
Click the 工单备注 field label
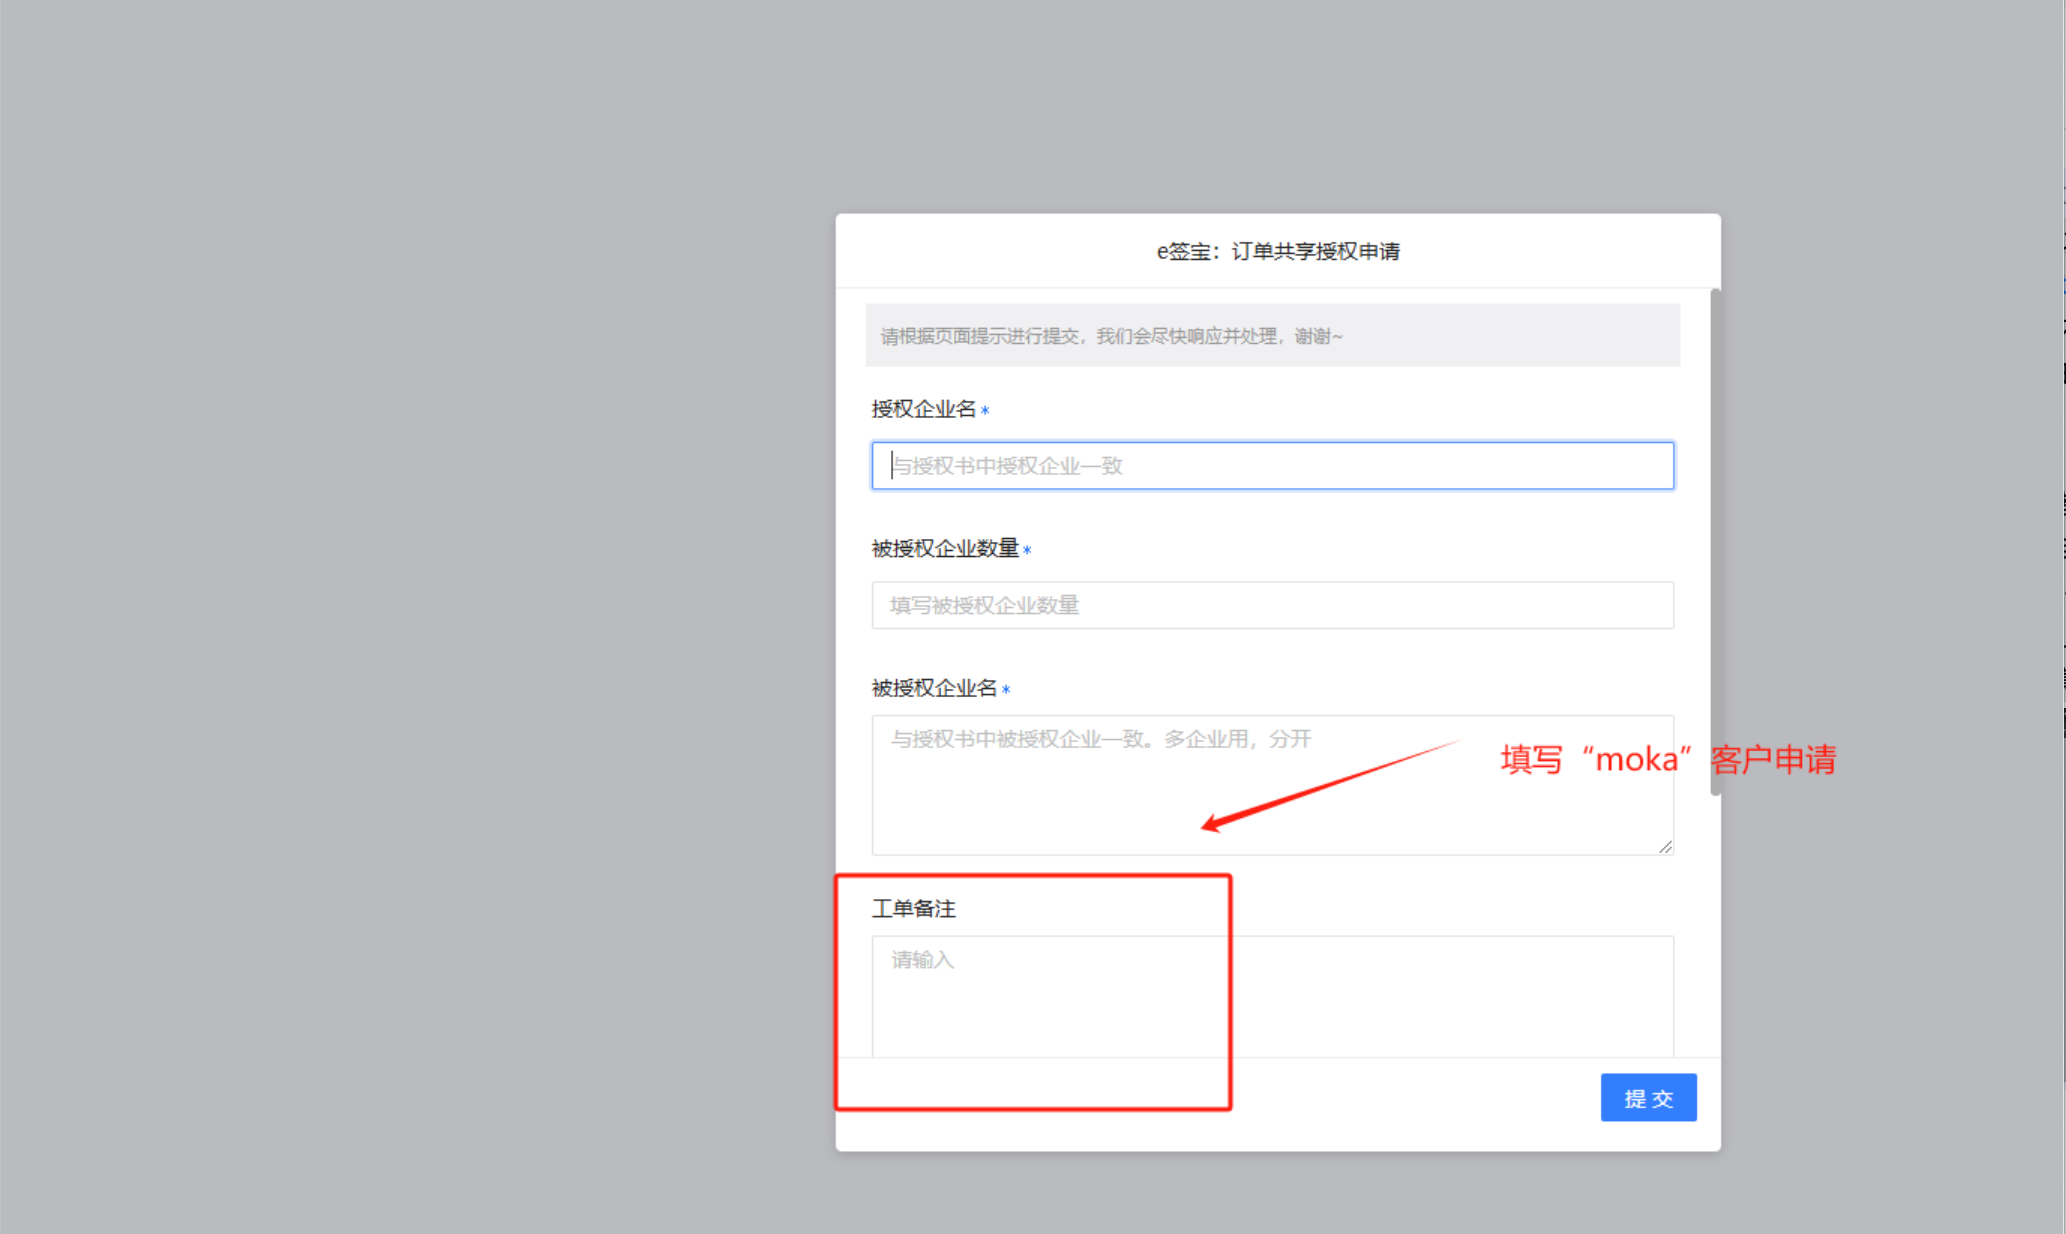[x=913, y=909]
